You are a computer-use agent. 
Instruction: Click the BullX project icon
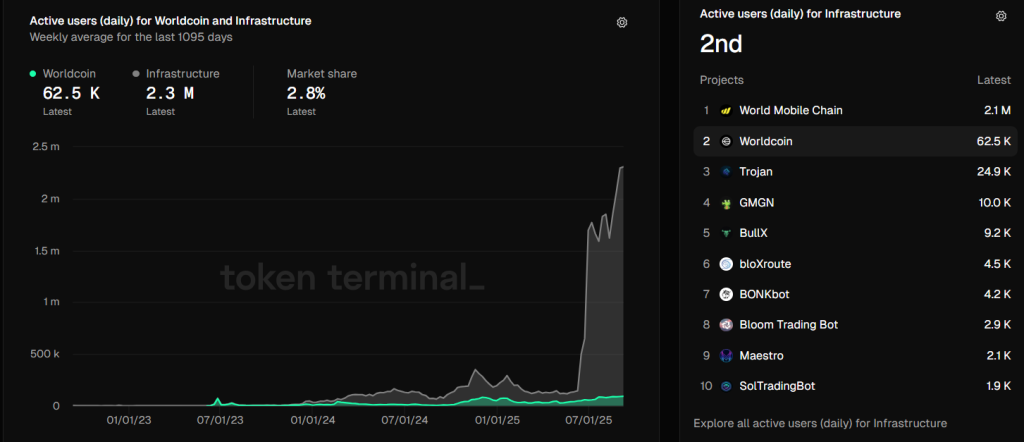[x=726, y=233]
